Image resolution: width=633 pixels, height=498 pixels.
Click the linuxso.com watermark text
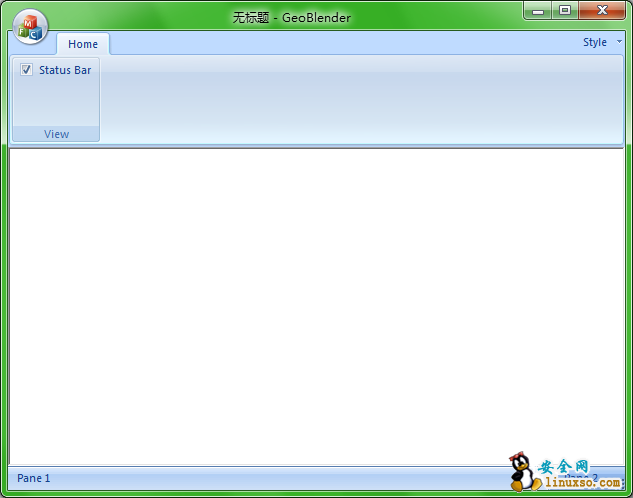click(x=583, y=484)
